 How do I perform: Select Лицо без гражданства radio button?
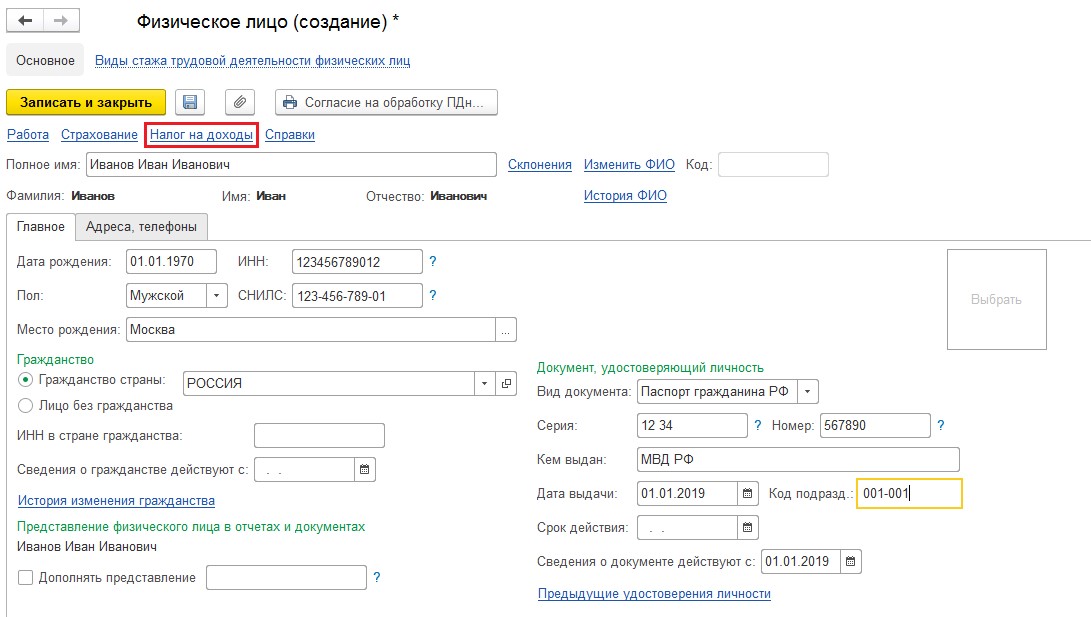[x=26, y=406]
